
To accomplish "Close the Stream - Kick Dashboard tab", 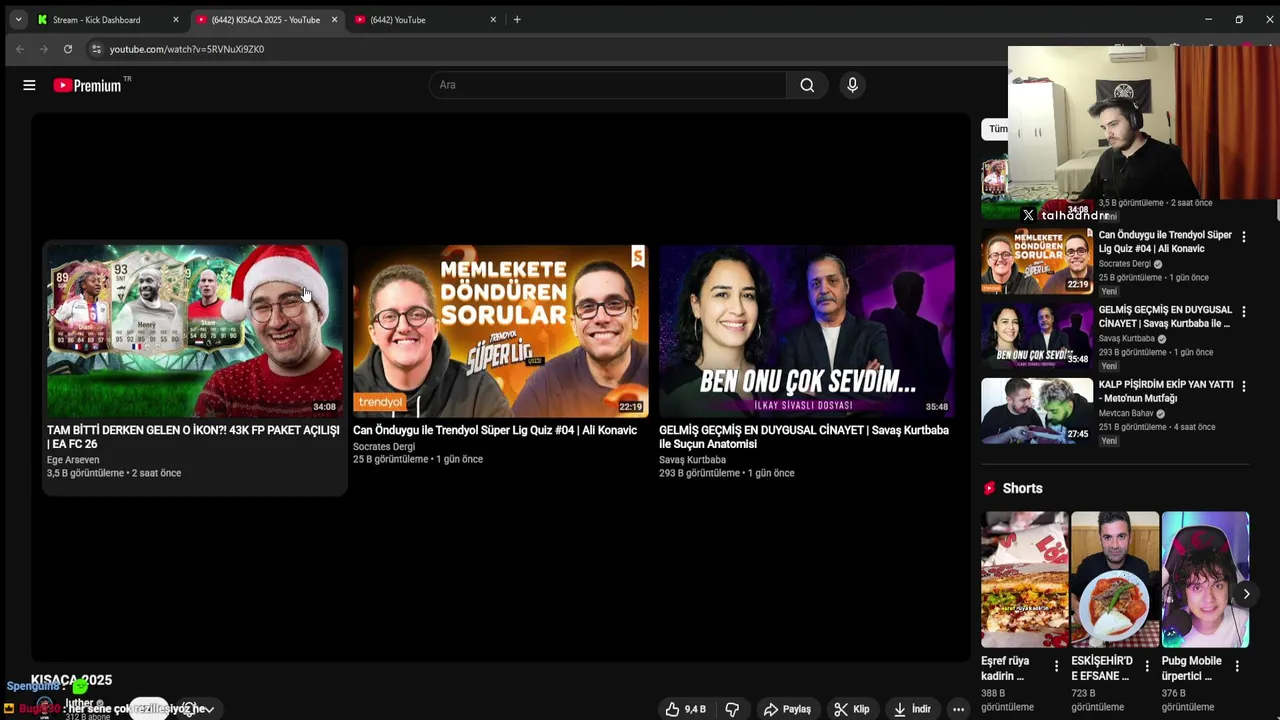I will tap(176, 20).
